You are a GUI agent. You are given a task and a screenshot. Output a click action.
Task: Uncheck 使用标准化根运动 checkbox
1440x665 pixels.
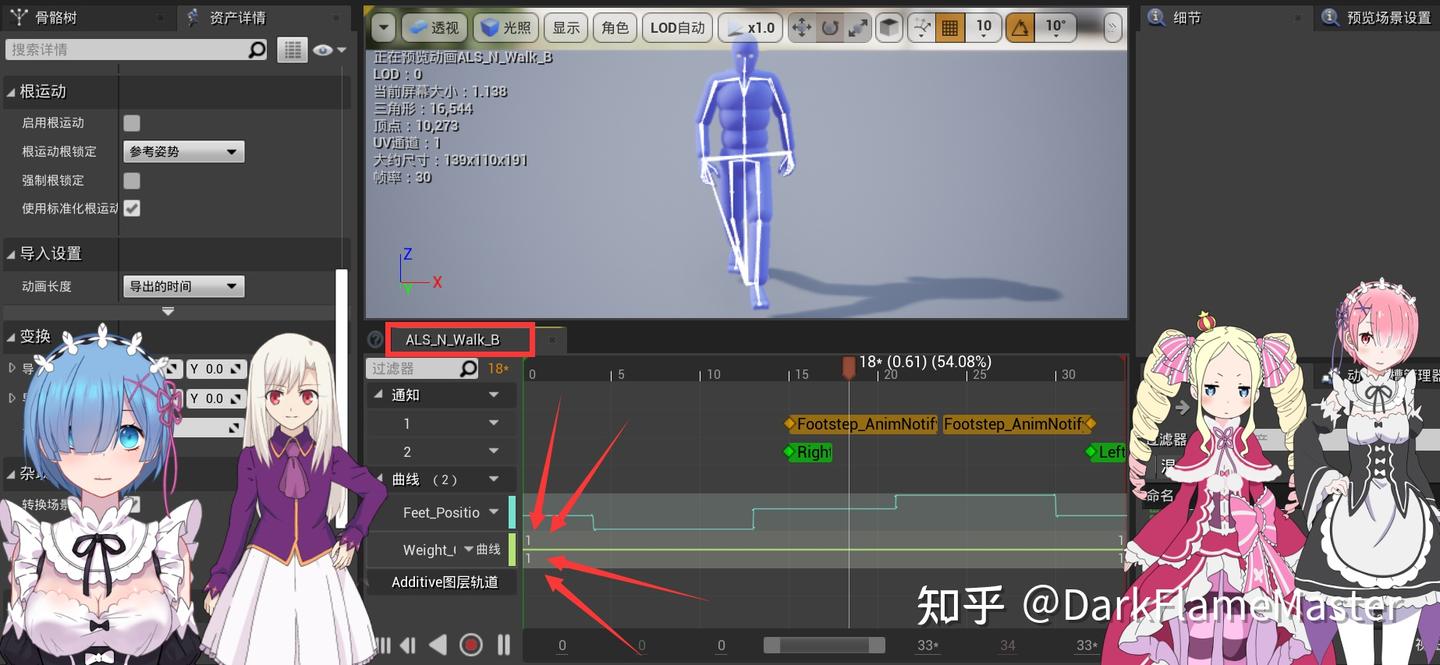(132, 209)
